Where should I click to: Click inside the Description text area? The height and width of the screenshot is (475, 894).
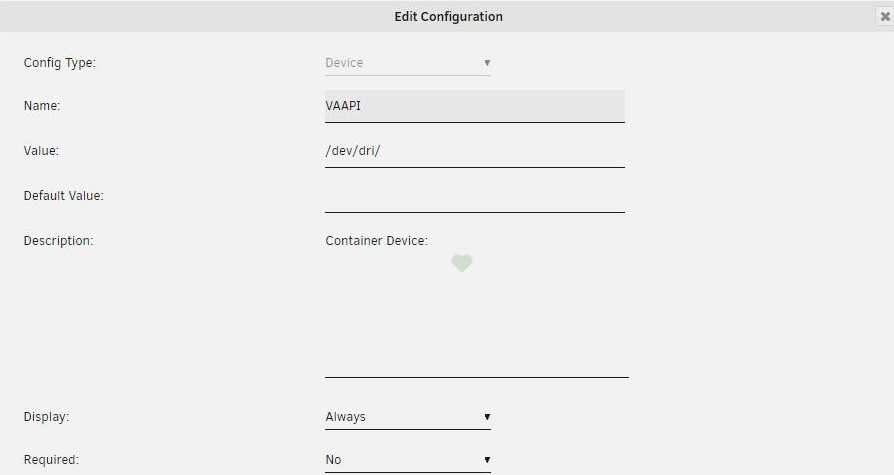pos(476,320)
